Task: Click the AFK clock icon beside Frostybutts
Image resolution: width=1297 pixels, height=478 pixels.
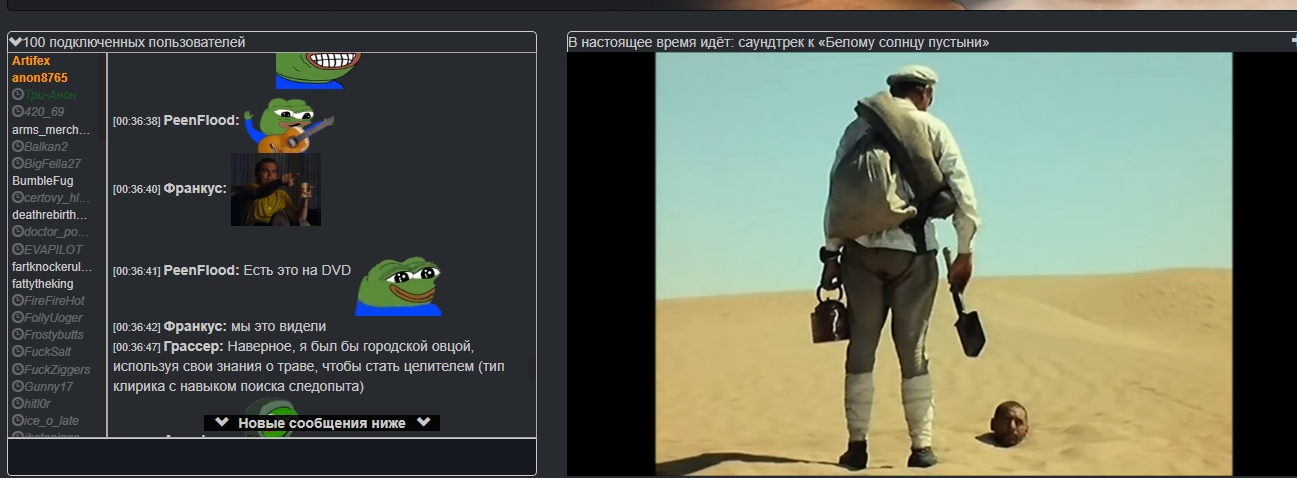Action: point(18,335)
